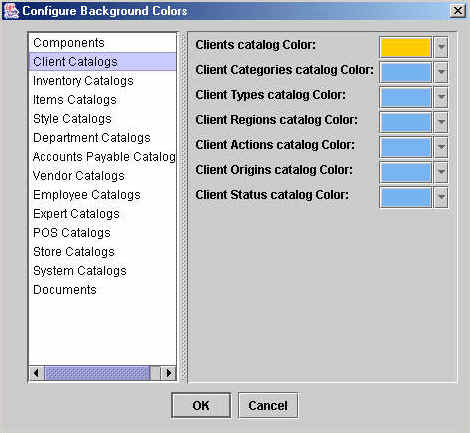Click the horizontal scrollbar thumb of list
Screen dimensions: 470x433
(97, 373)
